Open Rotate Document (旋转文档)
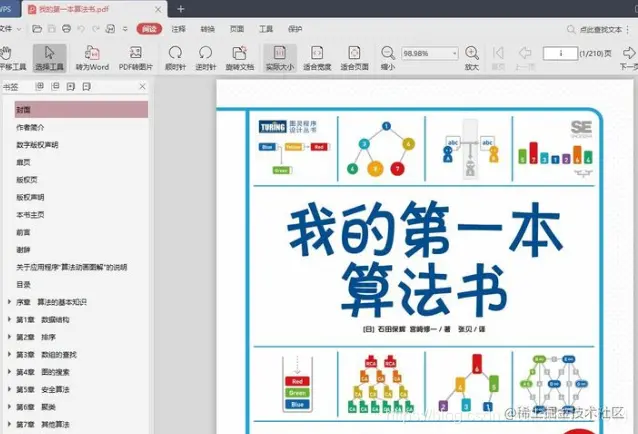 click(240, 58)
